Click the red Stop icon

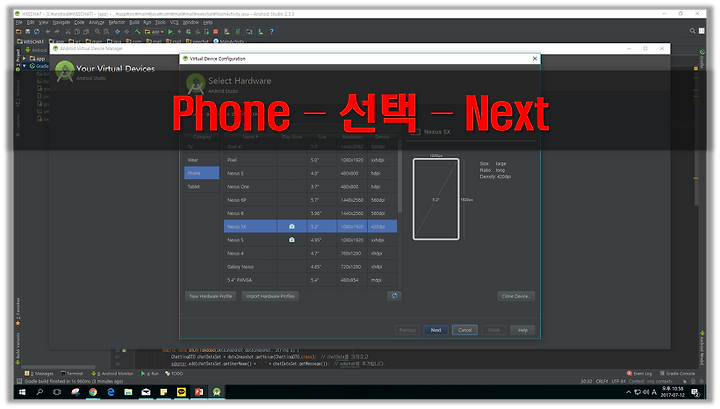[x=215, y=32]
